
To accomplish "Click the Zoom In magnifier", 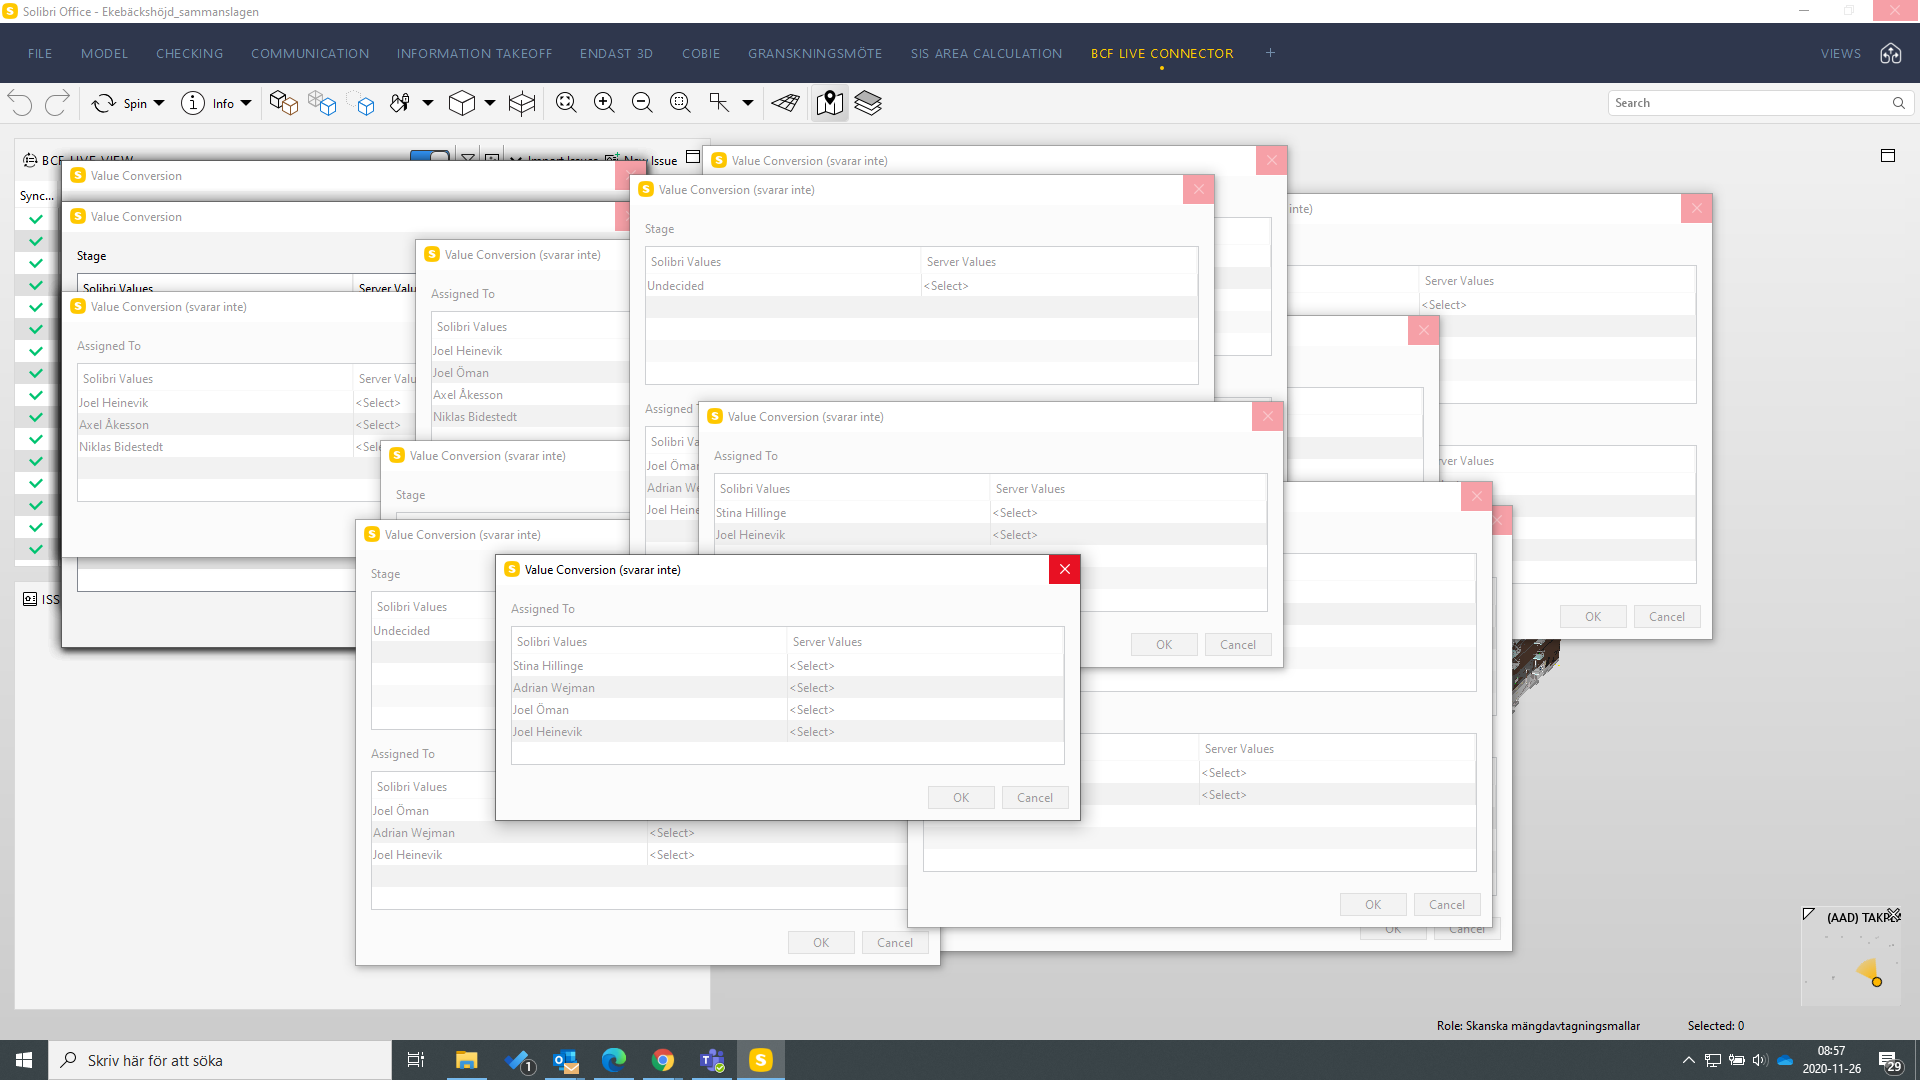I will click(x=604, y=103).
